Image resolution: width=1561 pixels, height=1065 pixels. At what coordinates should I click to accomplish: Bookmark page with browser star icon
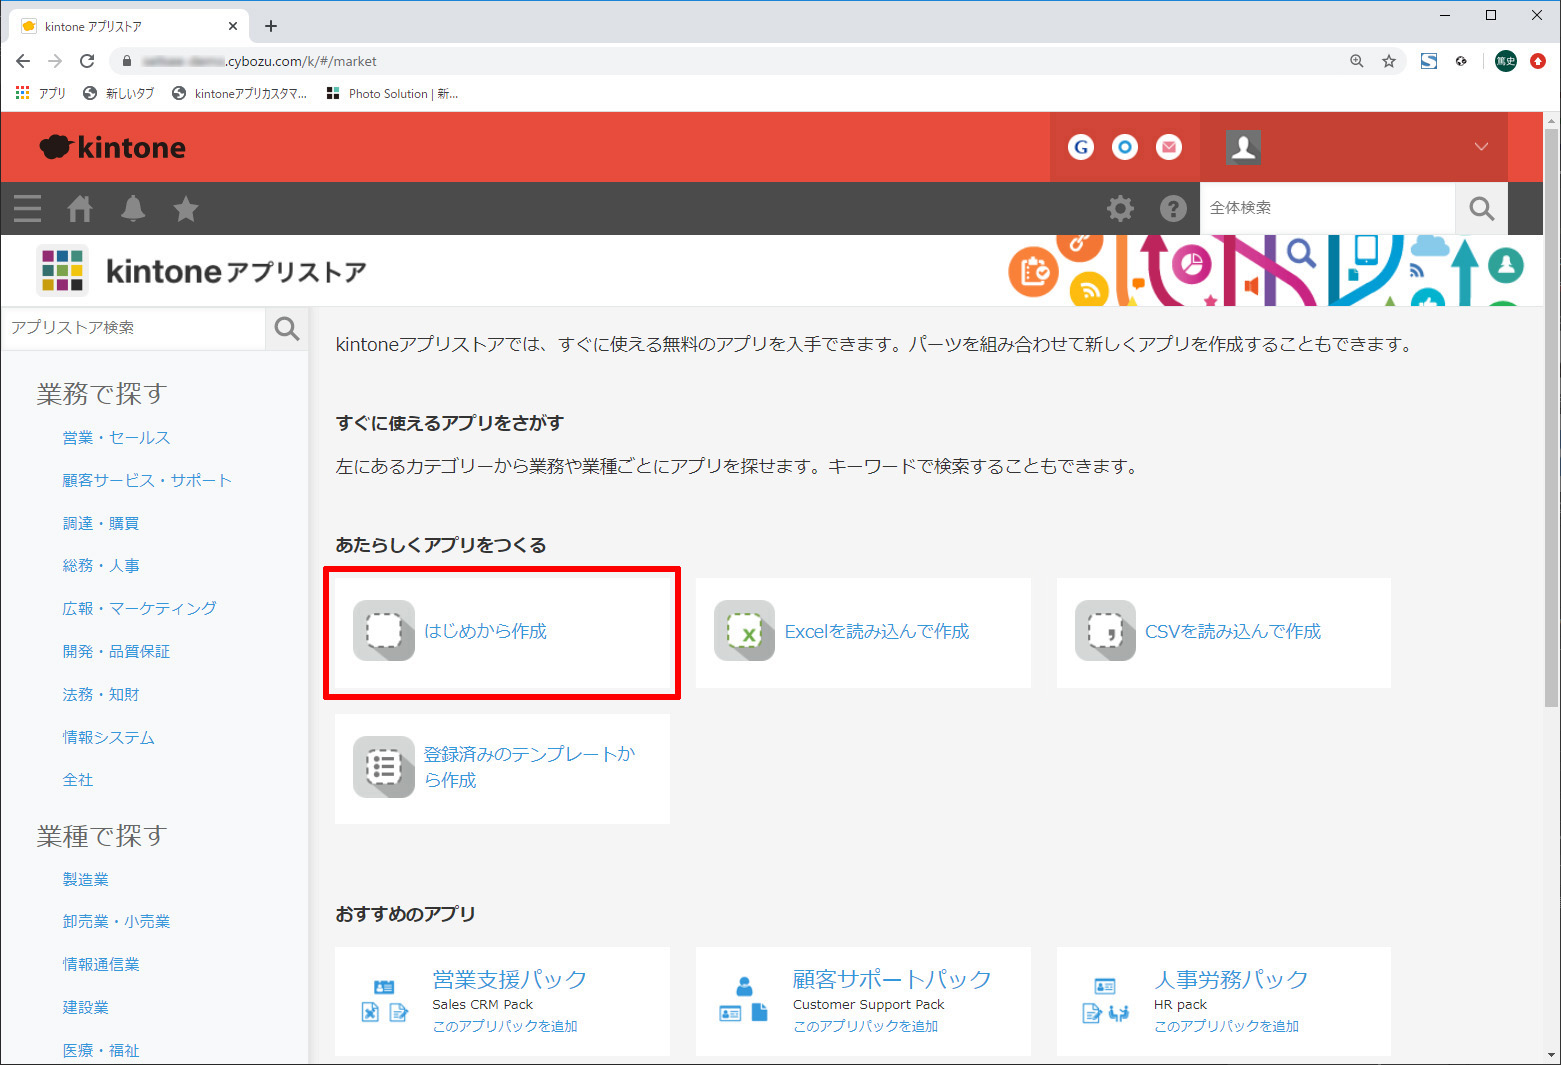[1389, 61]
